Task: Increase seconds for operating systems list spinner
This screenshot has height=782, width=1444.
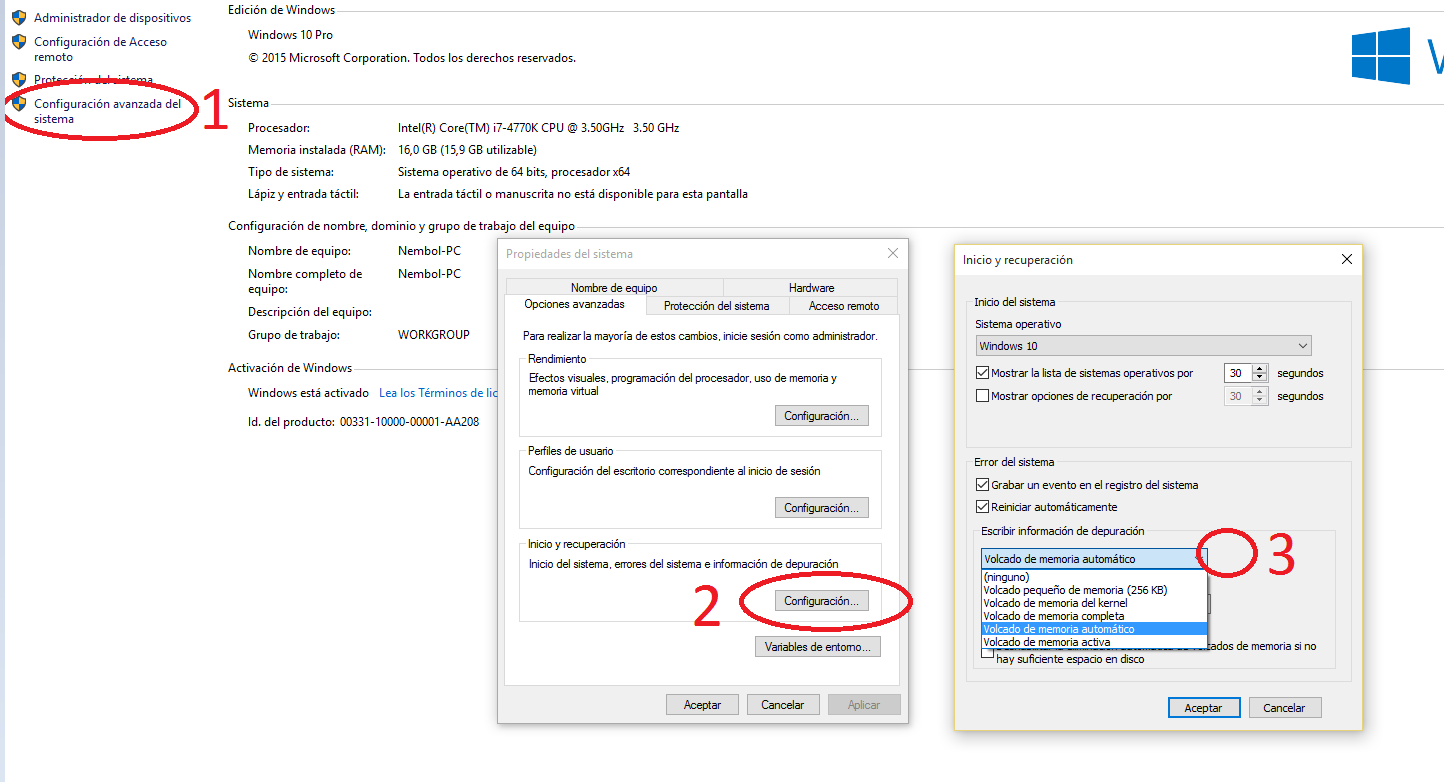Action: coord(1260,368)
